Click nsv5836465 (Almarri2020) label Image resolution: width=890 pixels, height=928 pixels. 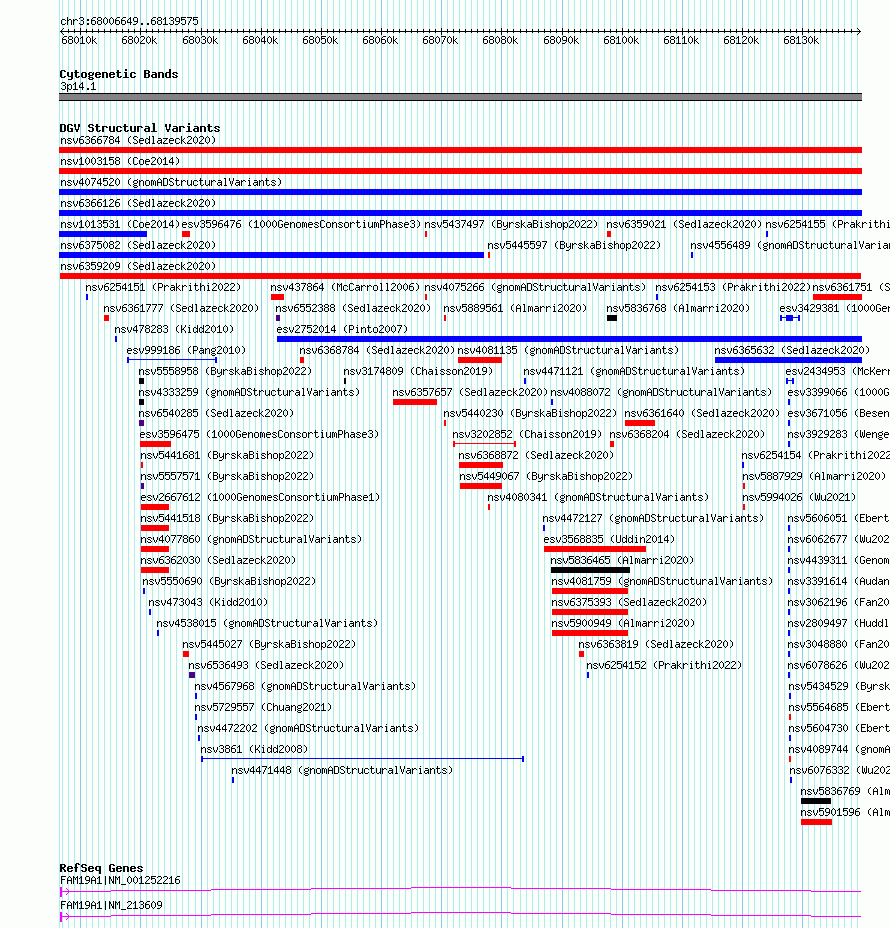click(622, 560)
